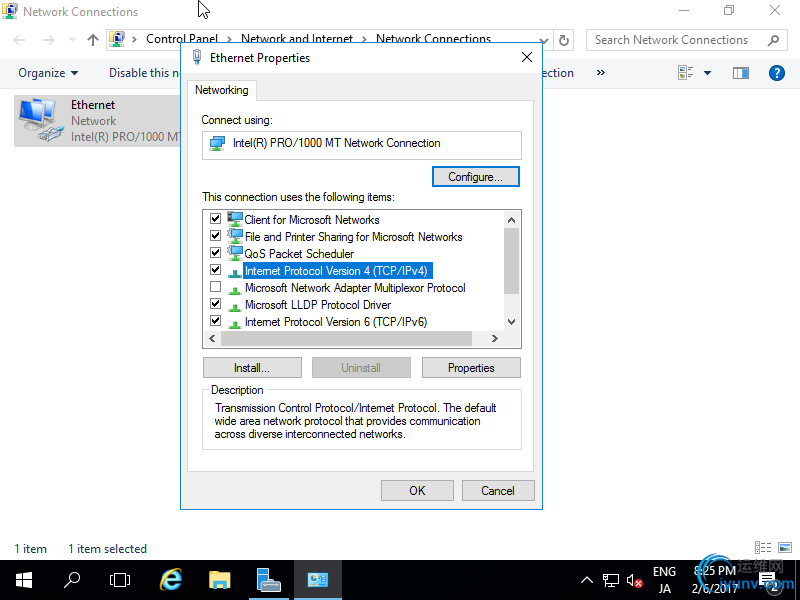Select the Networking tab
This screenshot has width=800, height=600.
(x=221, y=90)
